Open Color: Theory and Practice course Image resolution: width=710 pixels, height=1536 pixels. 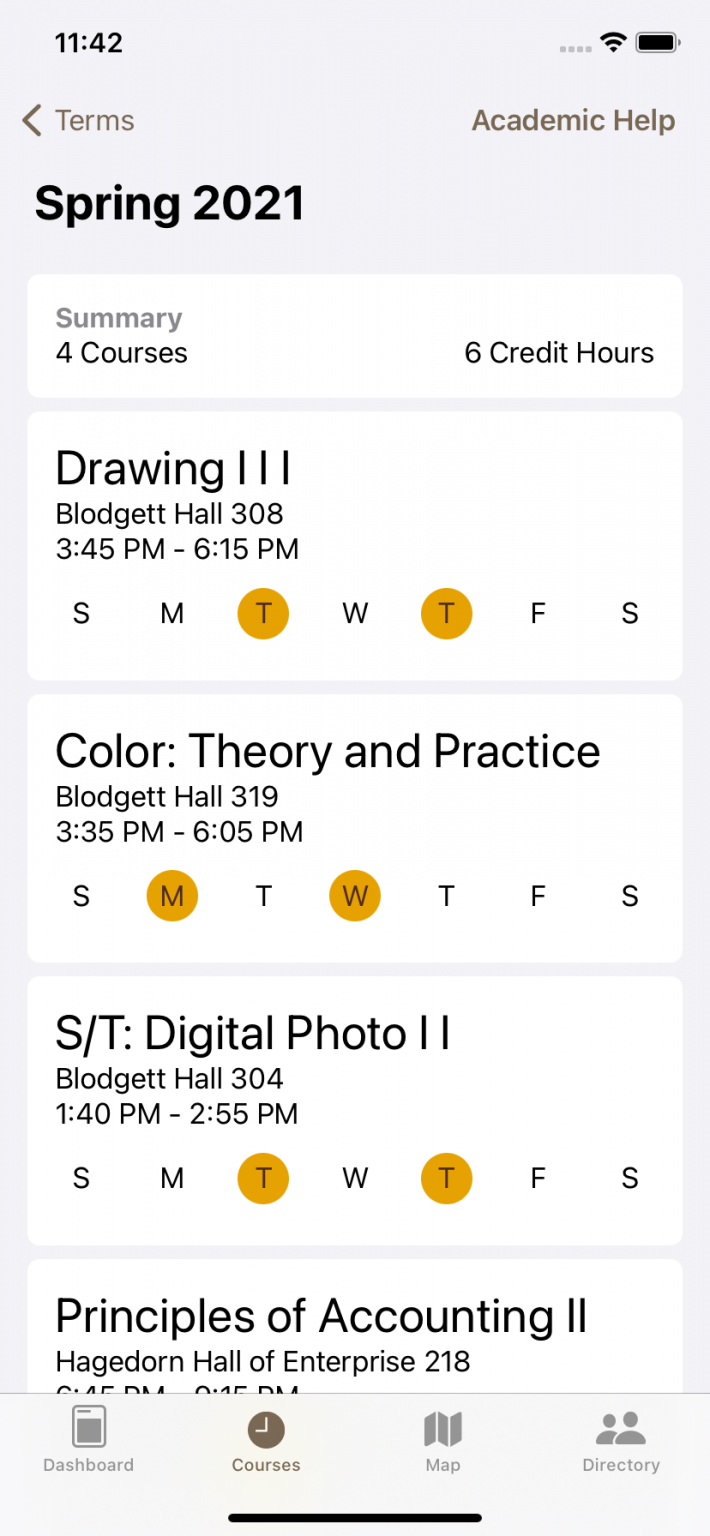click(355, 829)
